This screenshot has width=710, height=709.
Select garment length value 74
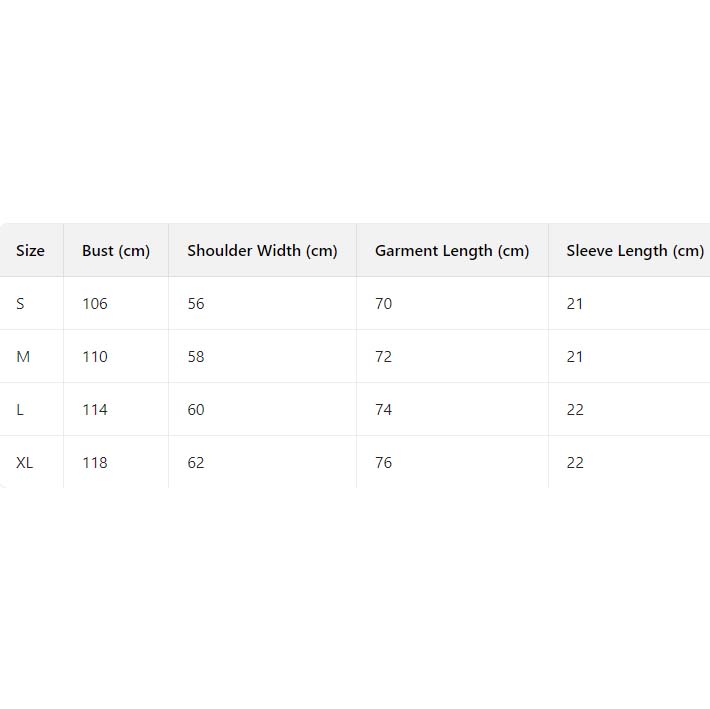(x=384, y=410)
